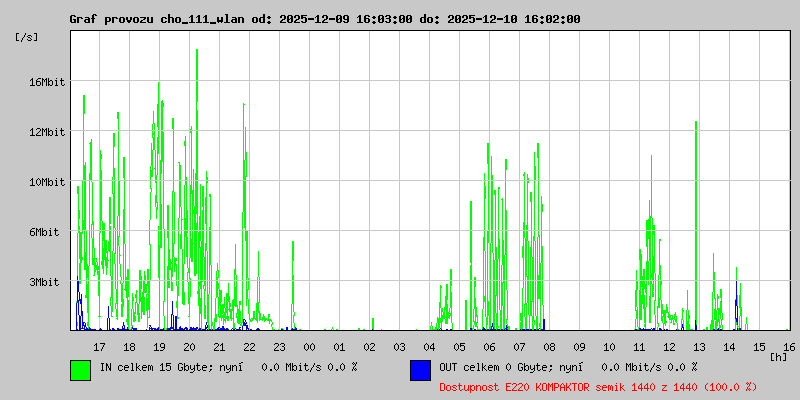The width and height of the screenshot is (800, 400).
Task: Click the hour 08 x-axis label
Action: click(549, 347)
